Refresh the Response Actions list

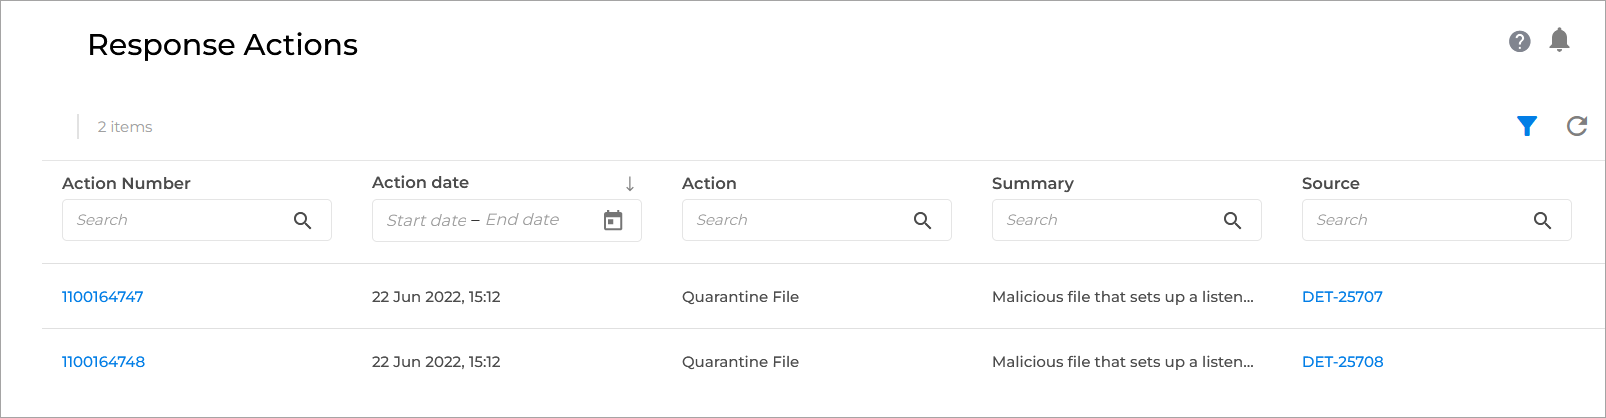[1577, 126]
